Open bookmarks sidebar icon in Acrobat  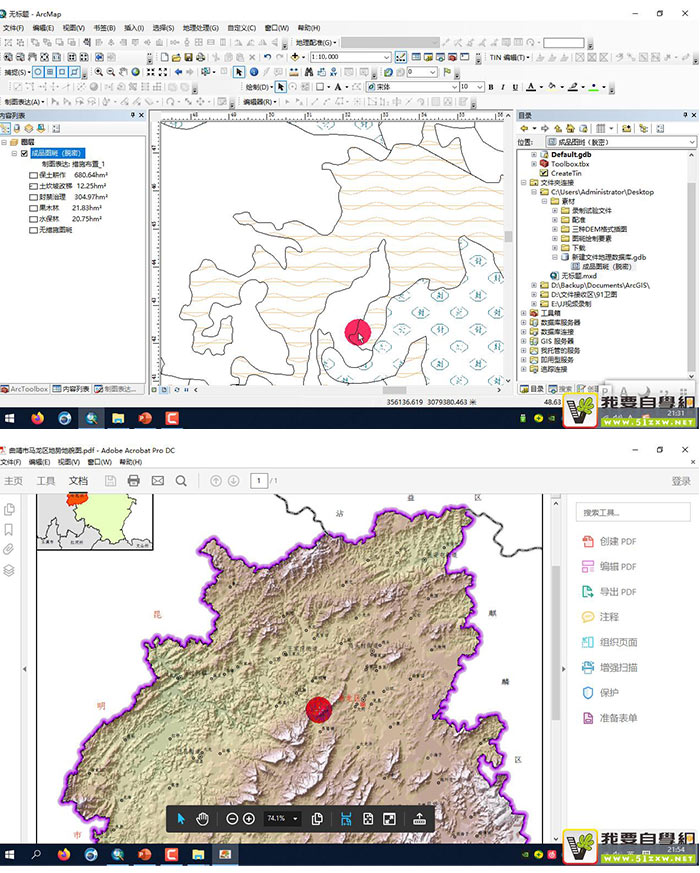9,529
